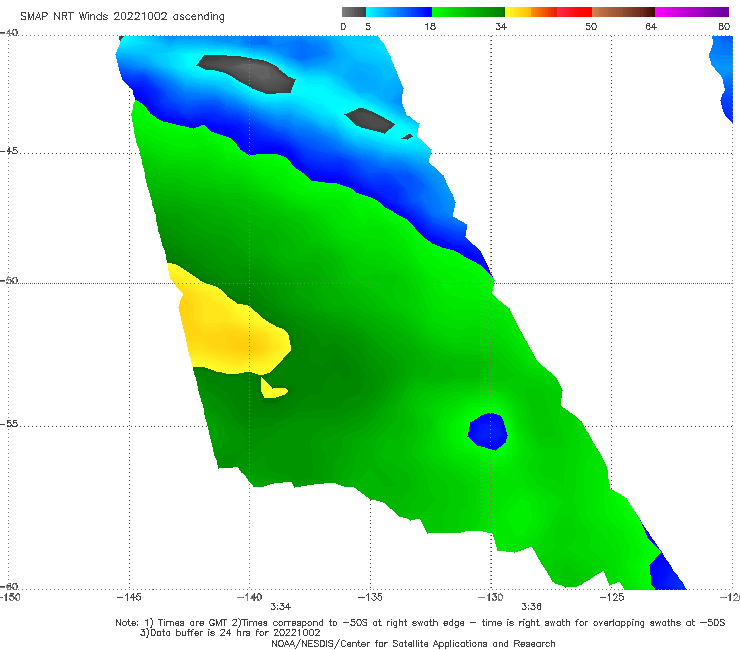Viewport: 740px width, 650px height.
Task: Click the green 18-34 color bar segment
Action: (x=468, y=12)
